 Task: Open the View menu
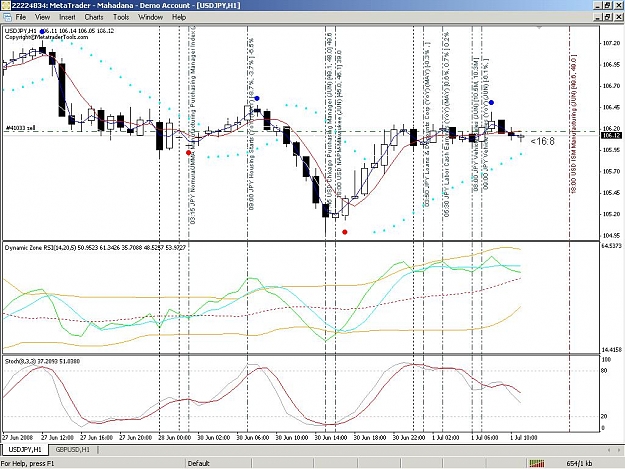(x=42, y=17)
